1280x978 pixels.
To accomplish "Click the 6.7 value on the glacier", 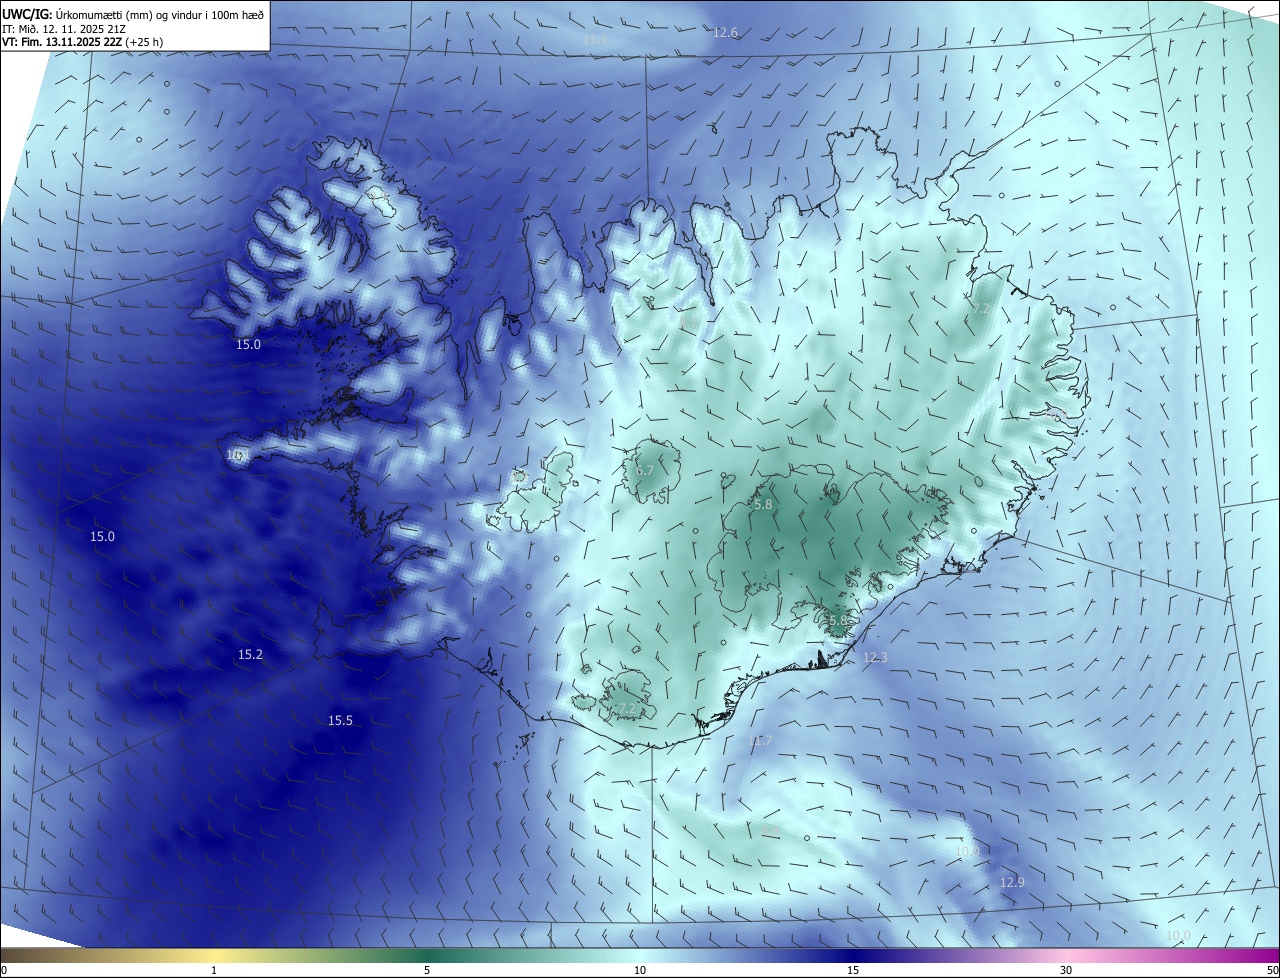I will click(x=644, y=470).
